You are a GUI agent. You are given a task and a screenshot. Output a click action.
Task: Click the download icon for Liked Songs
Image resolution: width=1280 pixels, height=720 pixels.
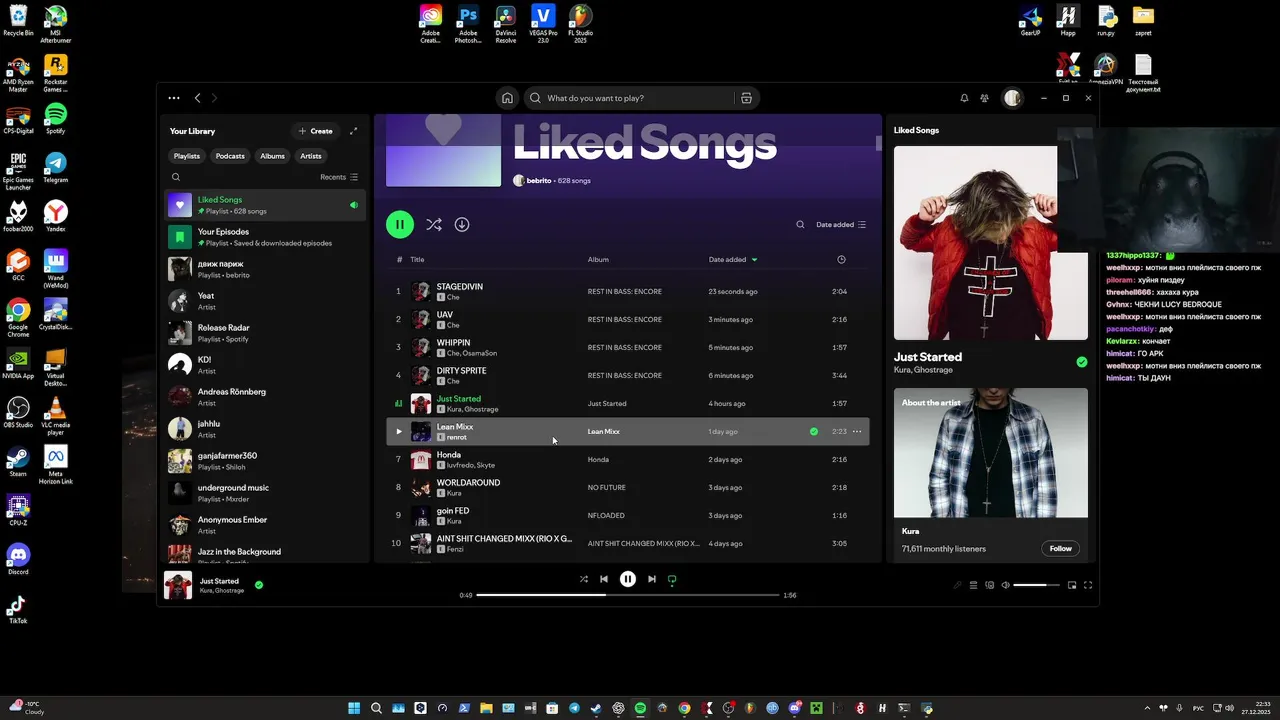pyautogui.click(x=462, y=224)
